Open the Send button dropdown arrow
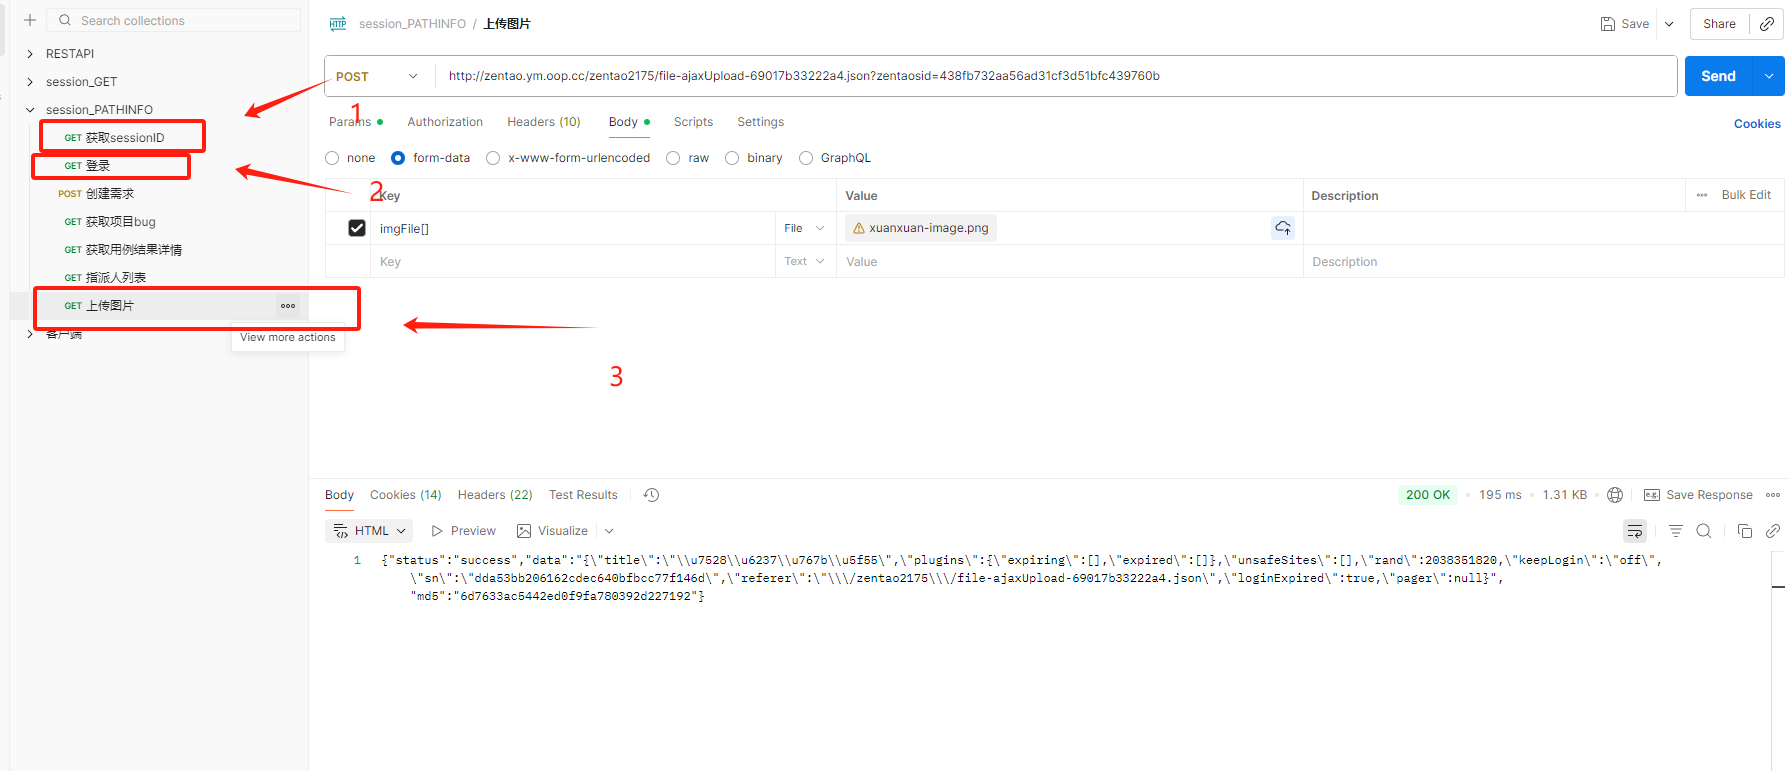Screen dimensions: 1789x771 click(1769, 76)
